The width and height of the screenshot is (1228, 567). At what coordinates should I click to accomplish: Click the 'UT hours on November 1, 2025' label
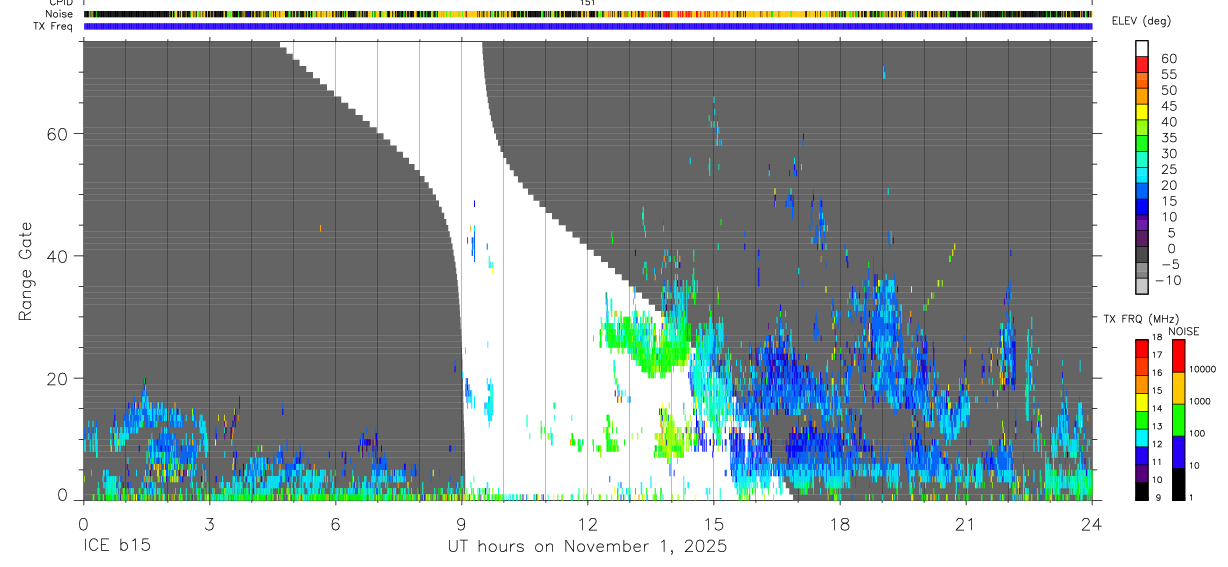(x=587, y=547)
